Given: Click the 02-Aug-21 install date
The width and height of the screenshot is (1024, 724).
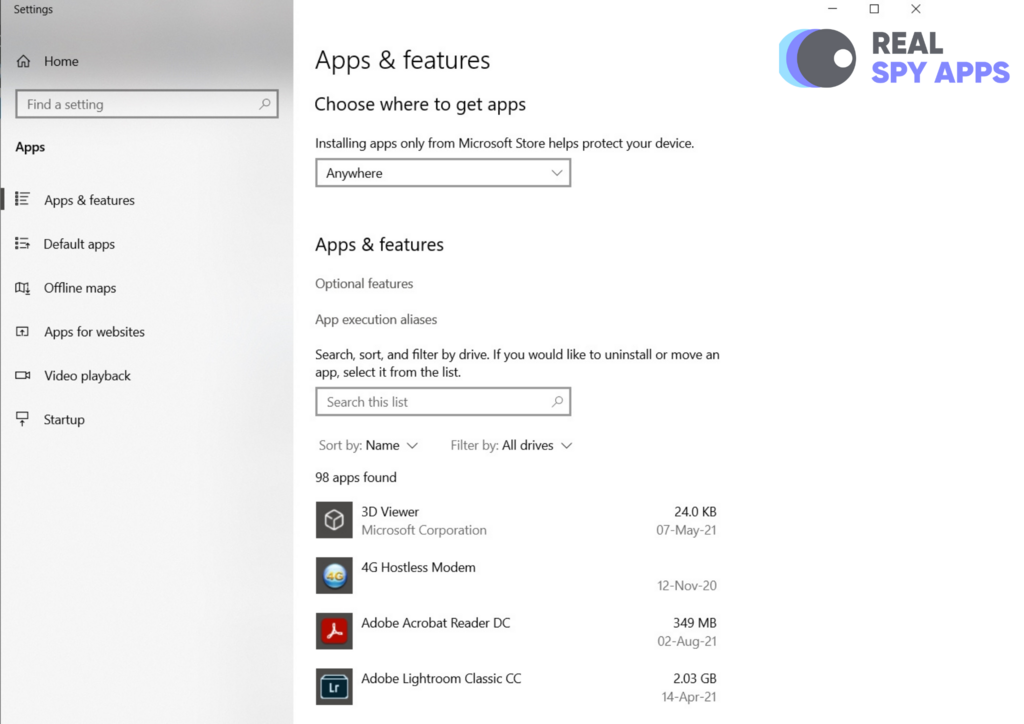Looking at the screenshot, I should (687, 641).
